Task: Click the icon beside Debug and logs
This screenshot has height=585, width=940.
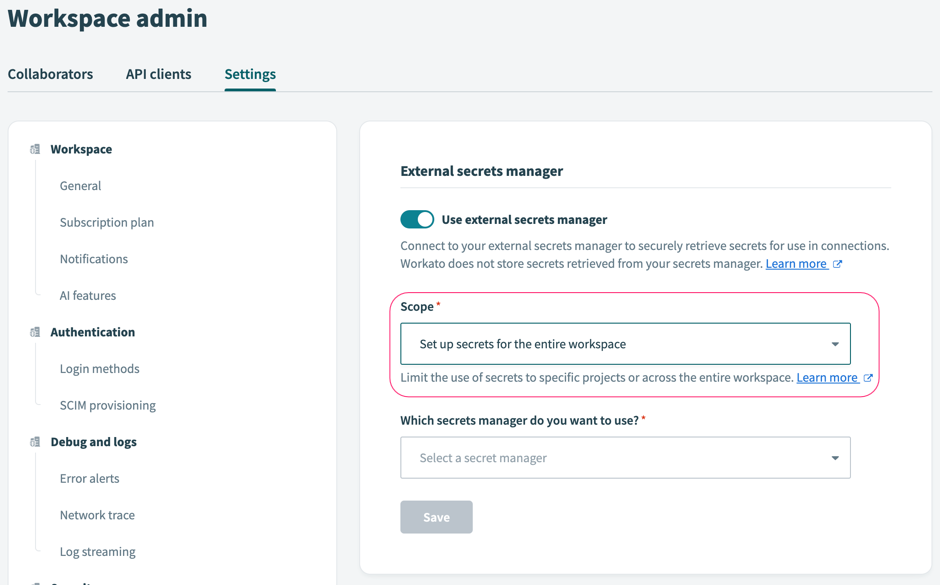Action: coord(35,441)
